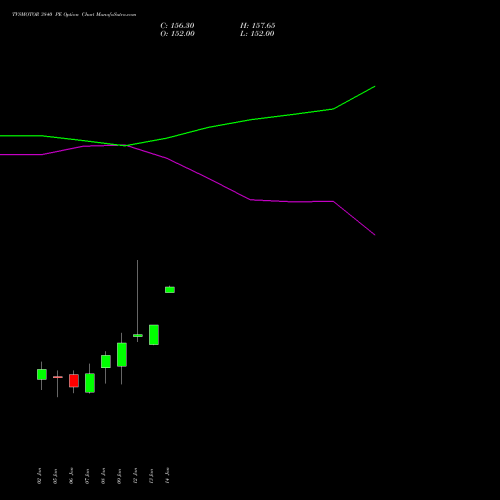Click the low value L: 152.00
This screenshot has width=500, height=500.
257,34
